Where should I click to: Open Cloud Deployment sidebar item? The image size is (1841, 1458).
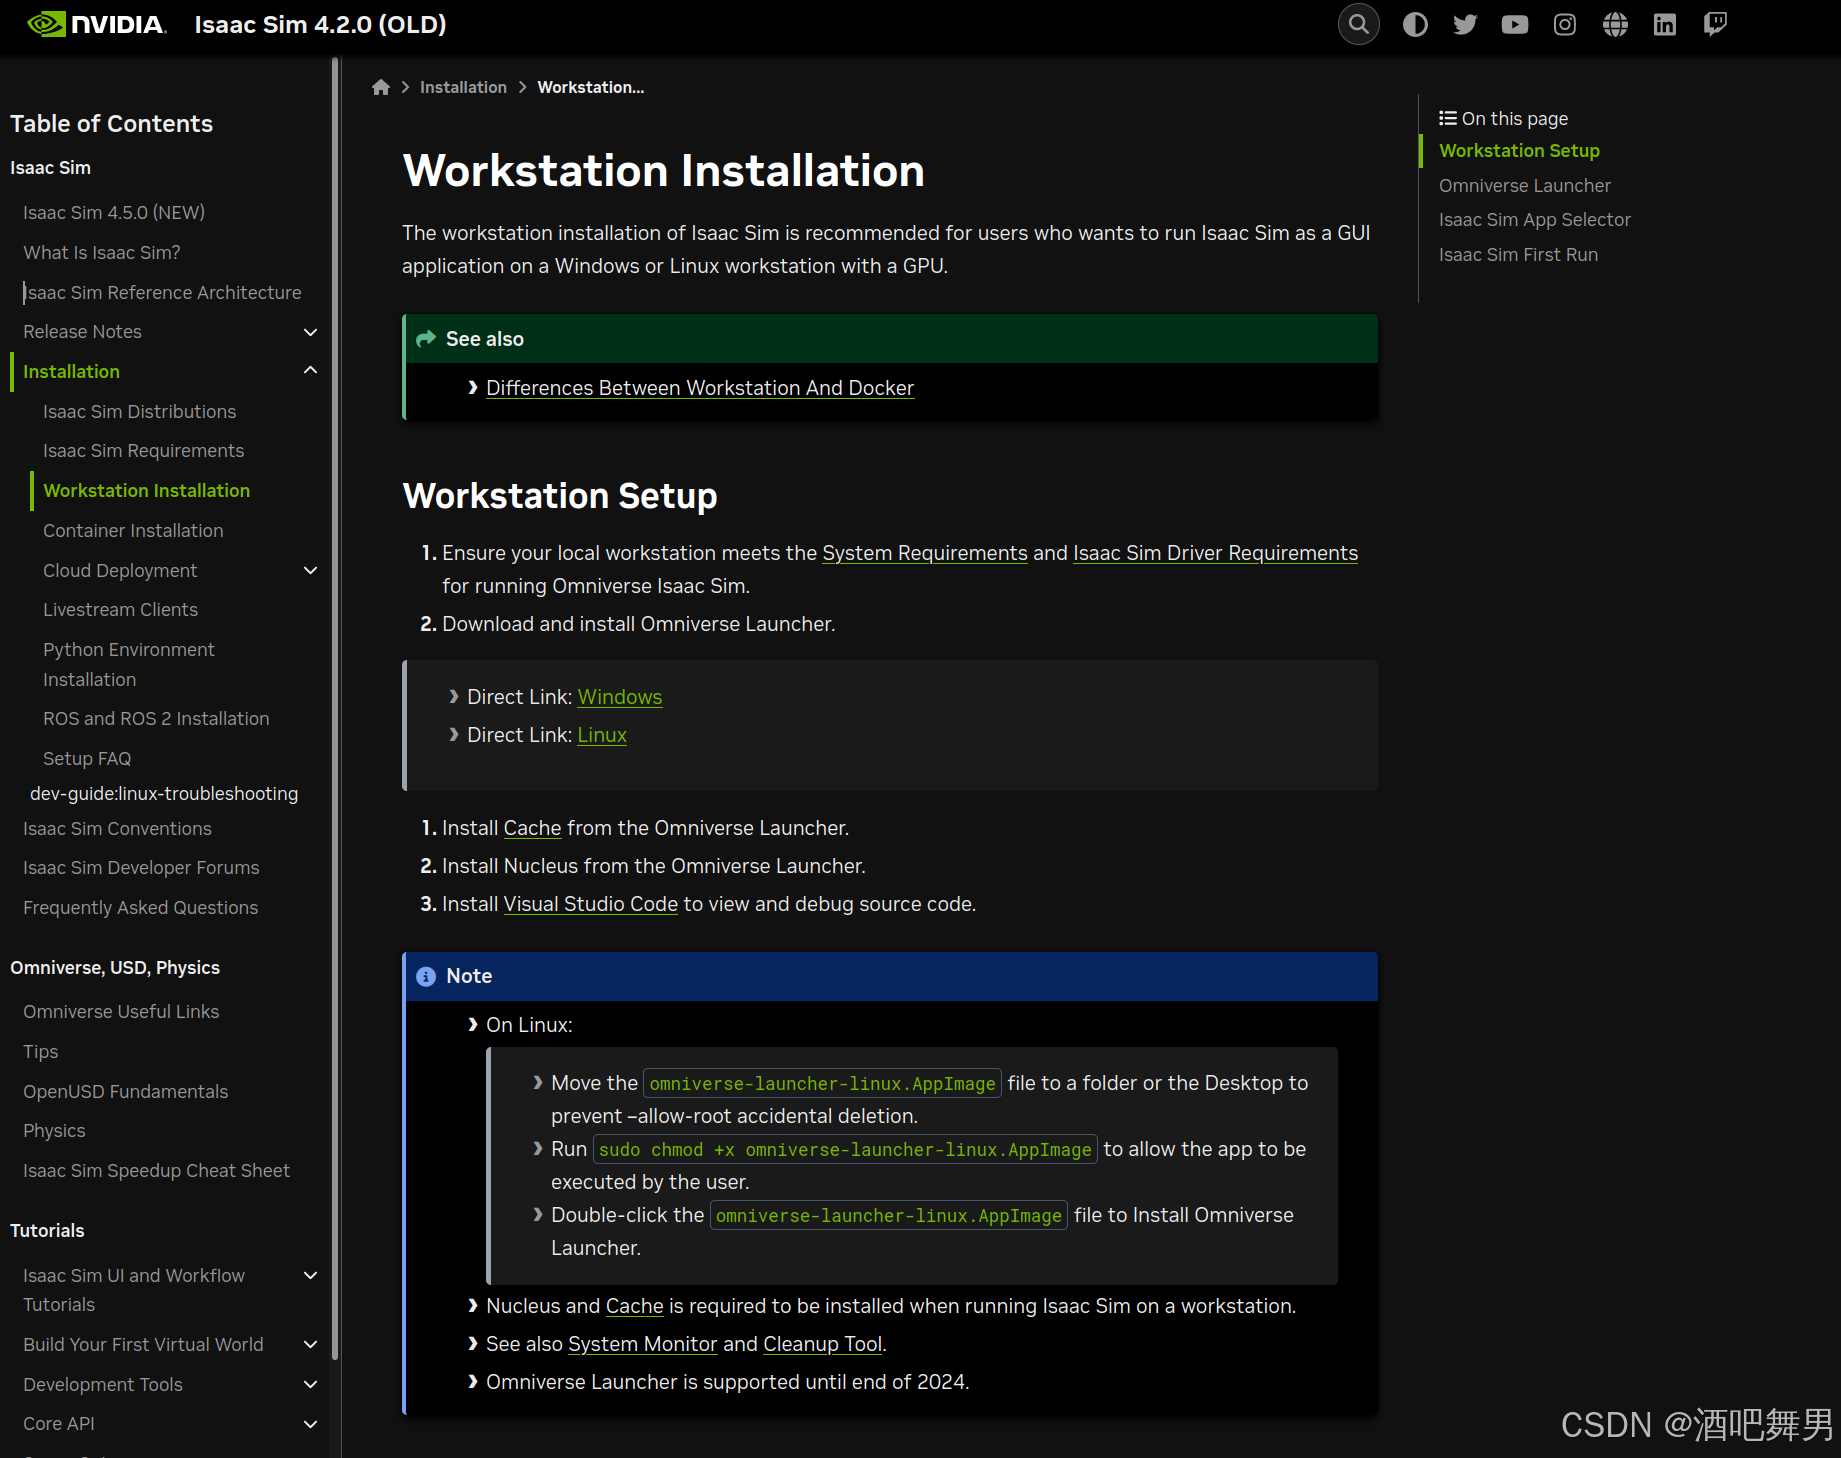coord(120,570)
